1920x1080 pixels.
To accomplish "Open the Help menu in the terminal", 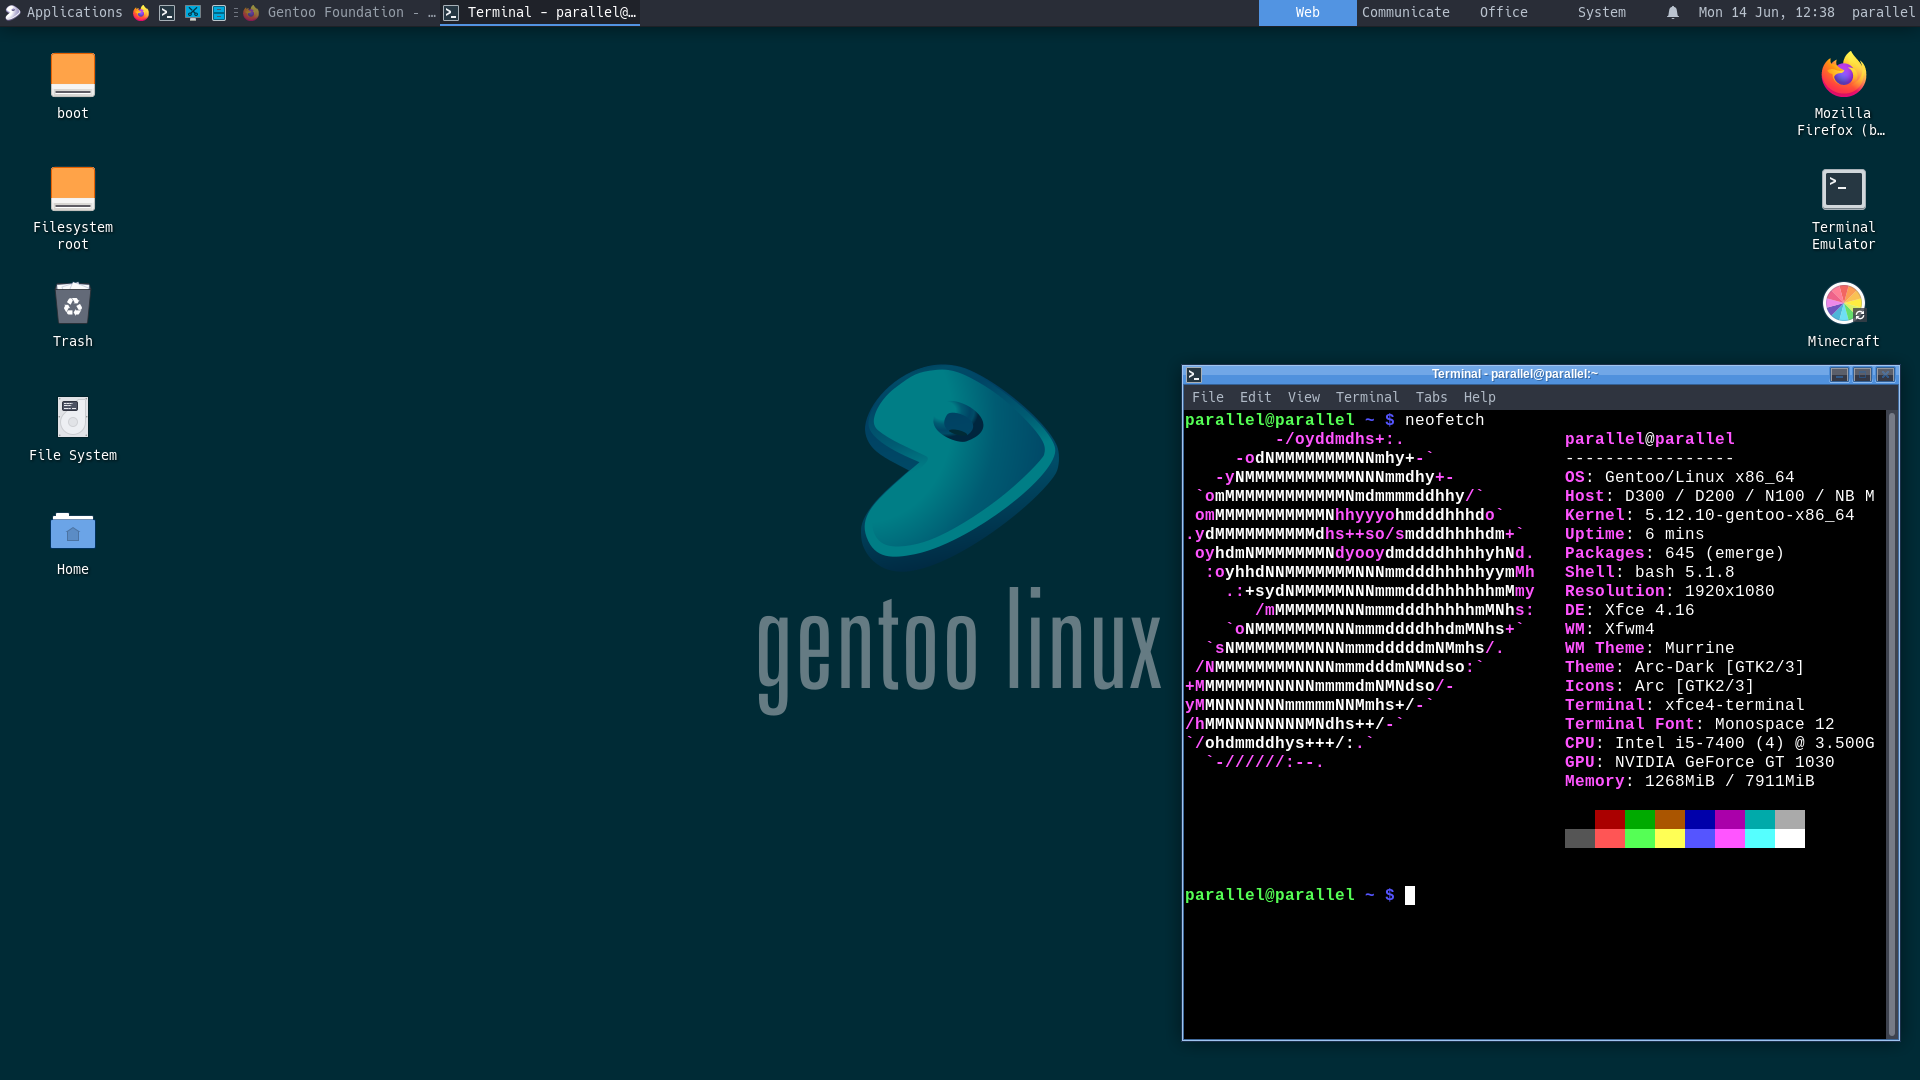I will pyautogui.click(x=1479, y=398).
